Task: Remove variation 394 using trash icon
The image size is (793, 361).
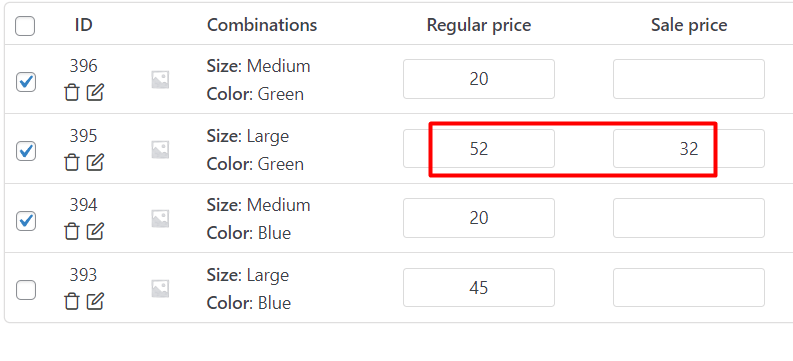Action: point(72,232)
